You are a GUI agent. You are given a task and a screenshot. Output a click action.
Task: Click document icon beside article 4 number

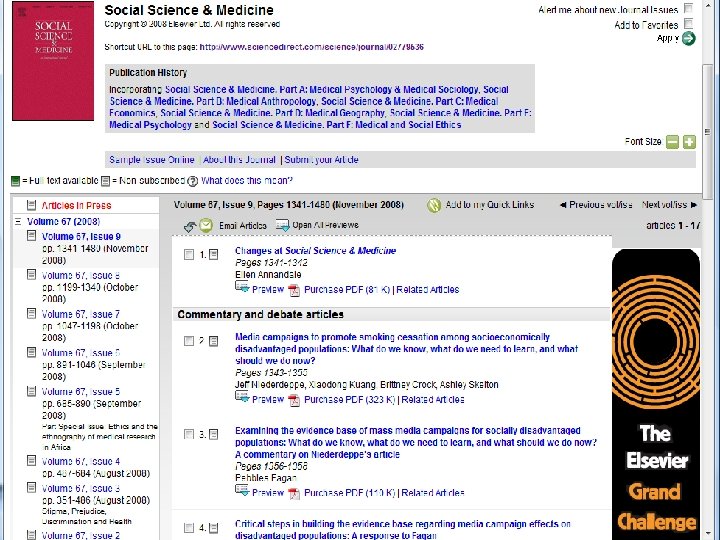pos(214,528)
